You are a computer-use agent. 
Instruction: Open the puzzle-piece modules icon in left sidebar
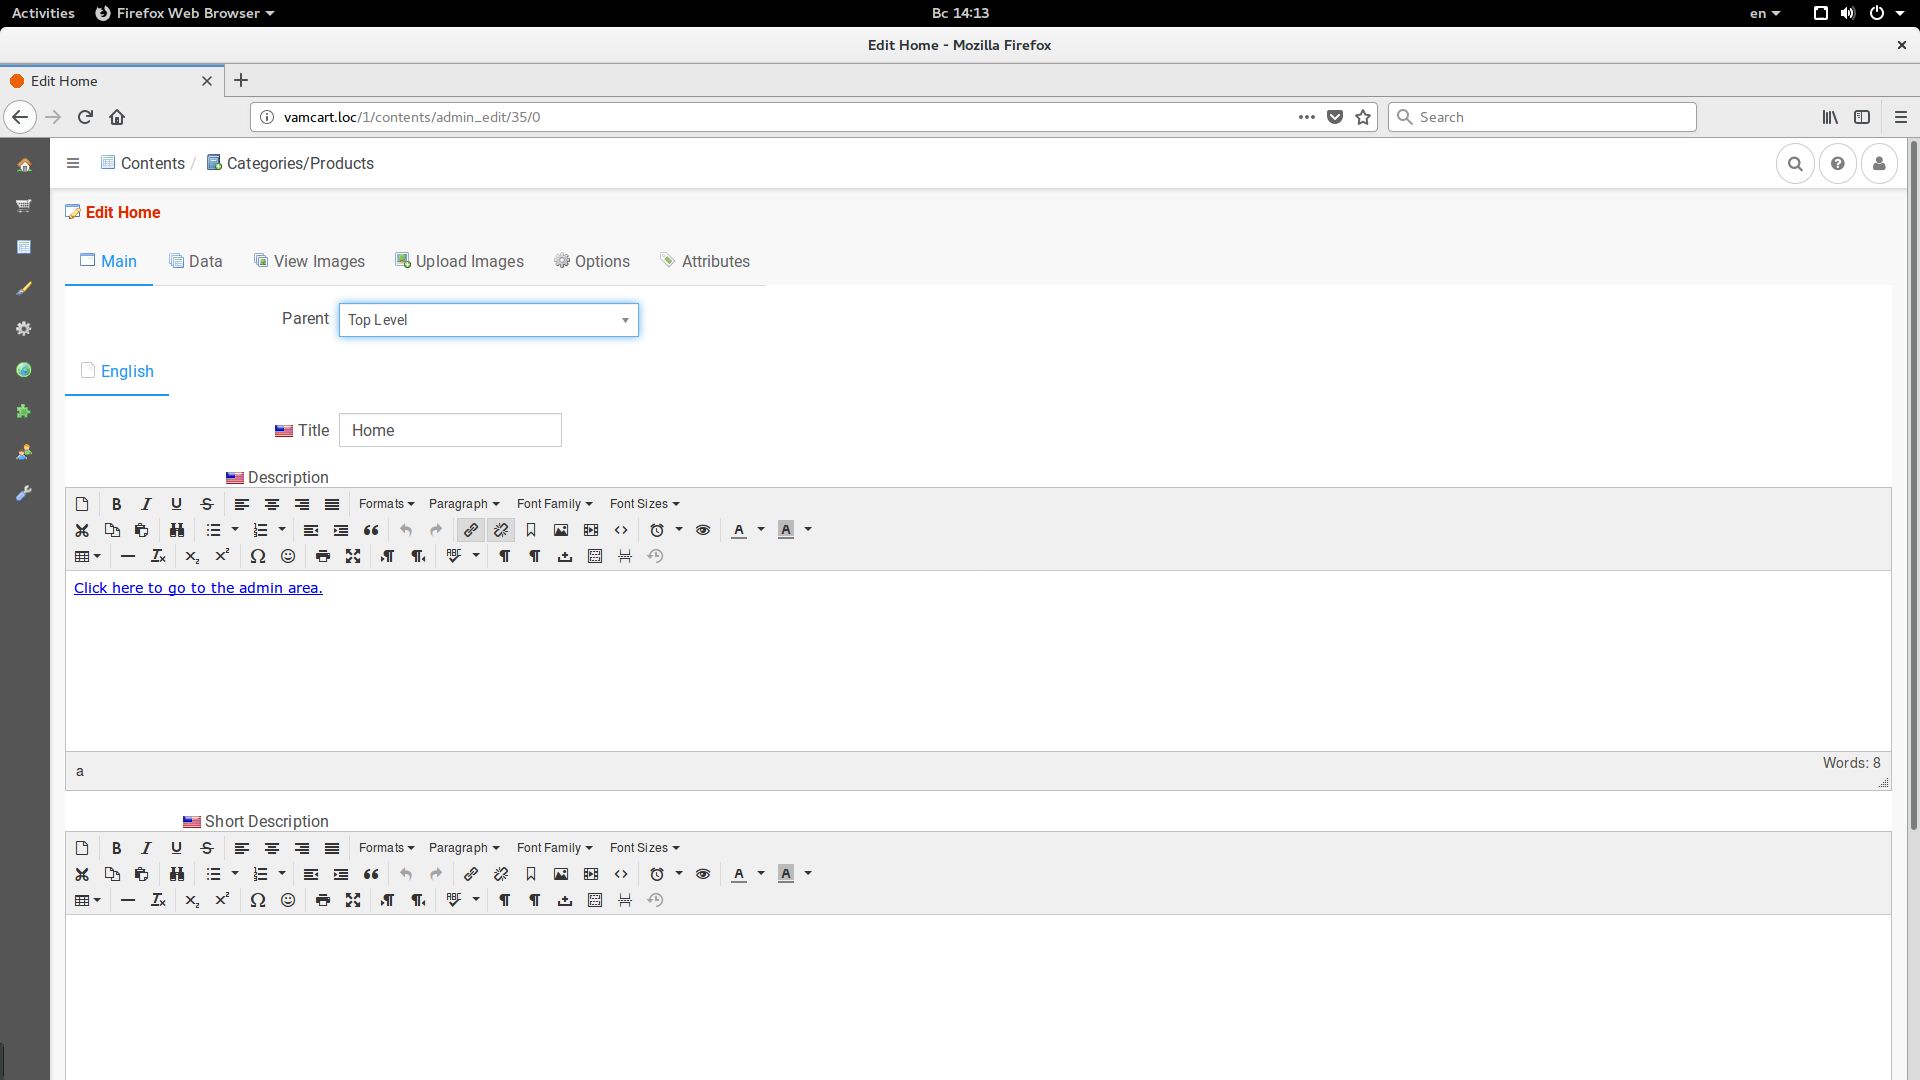pos(24,411)
